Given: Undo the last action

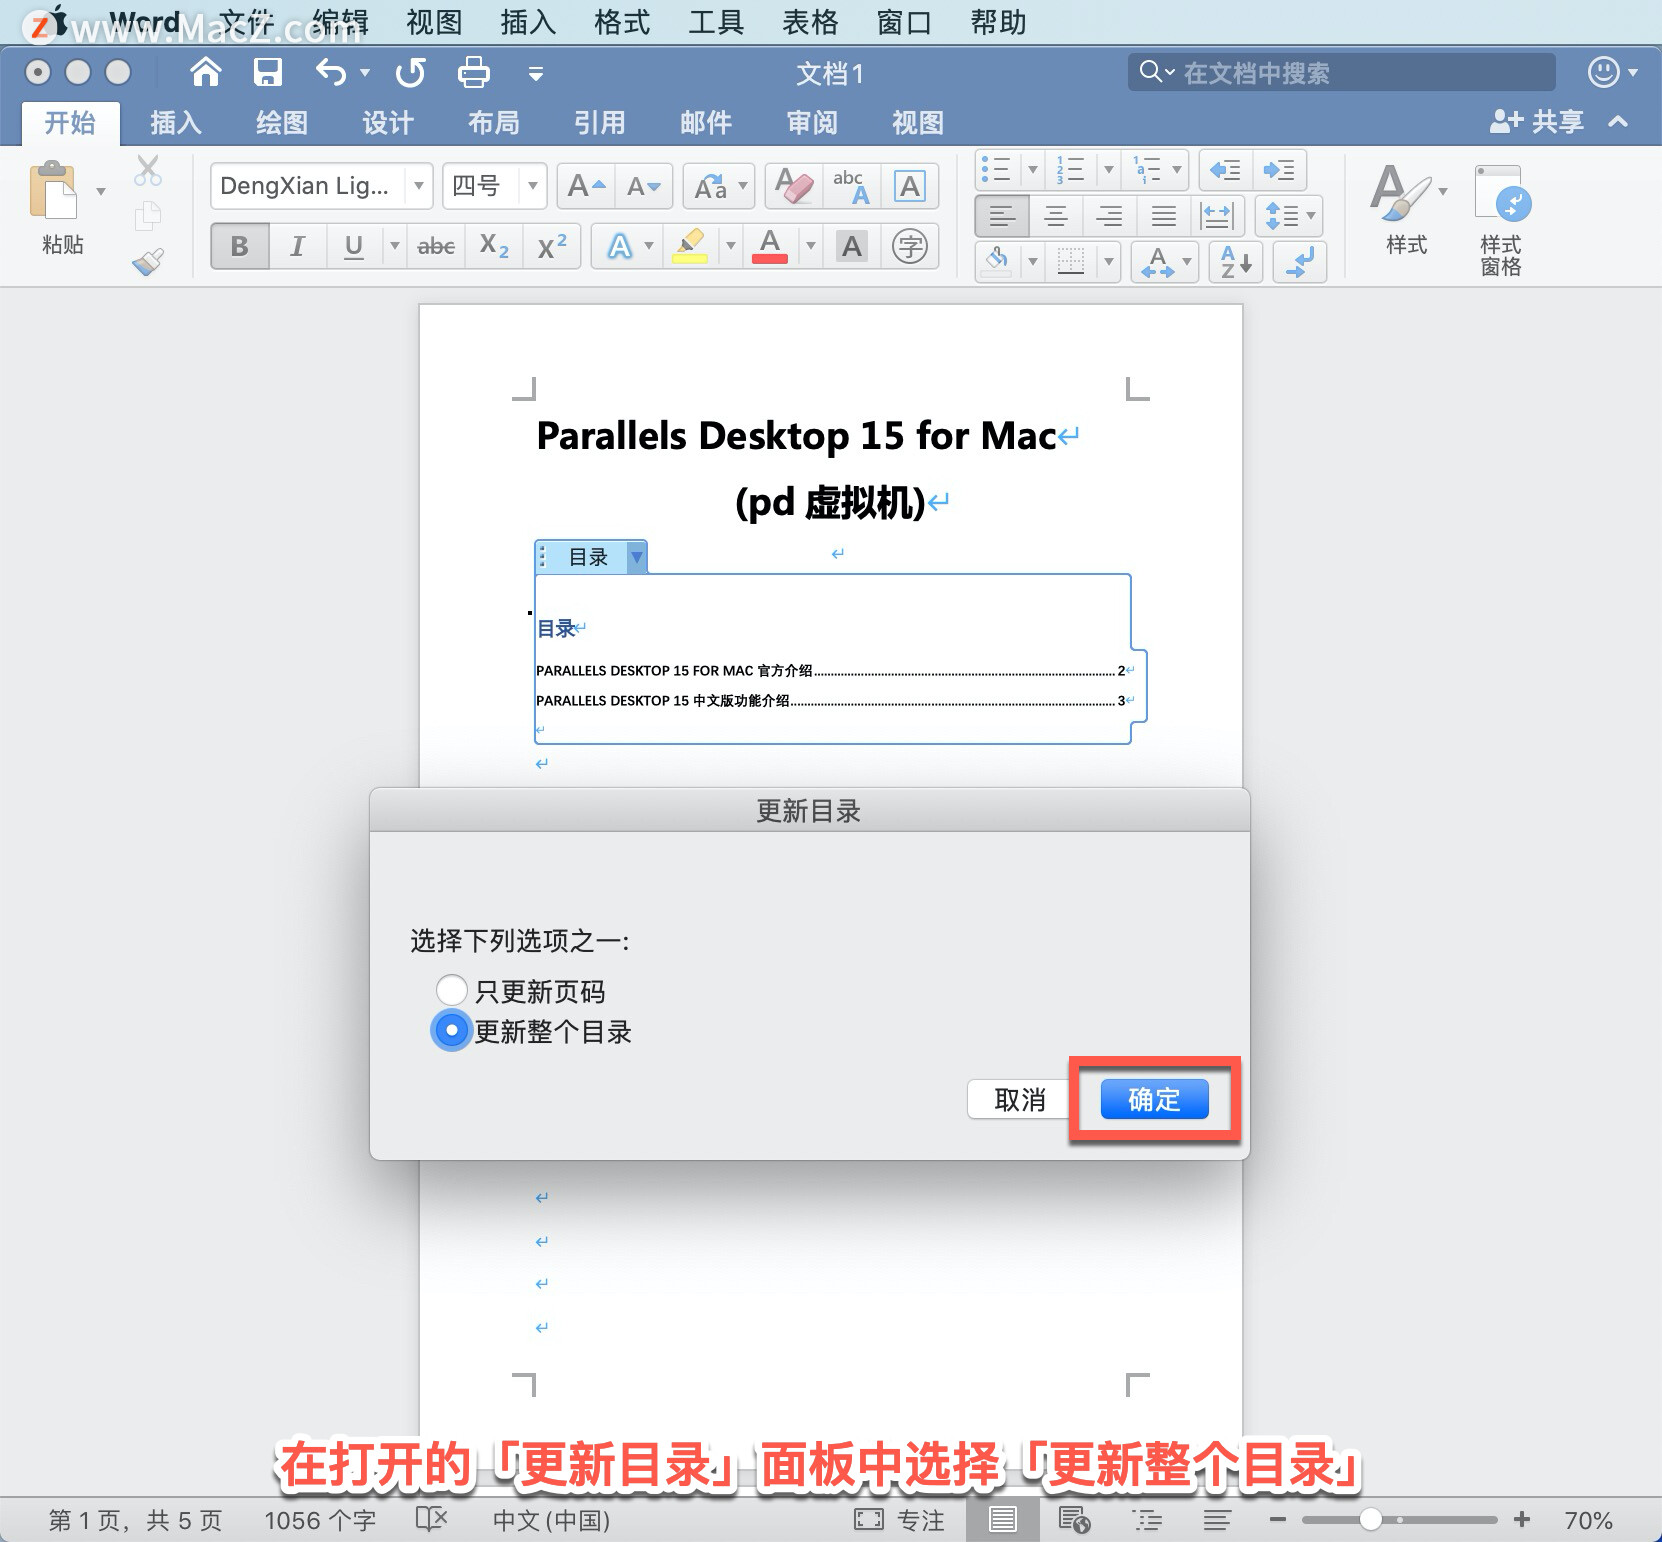Looking at the screenshot, I should 331,72.
